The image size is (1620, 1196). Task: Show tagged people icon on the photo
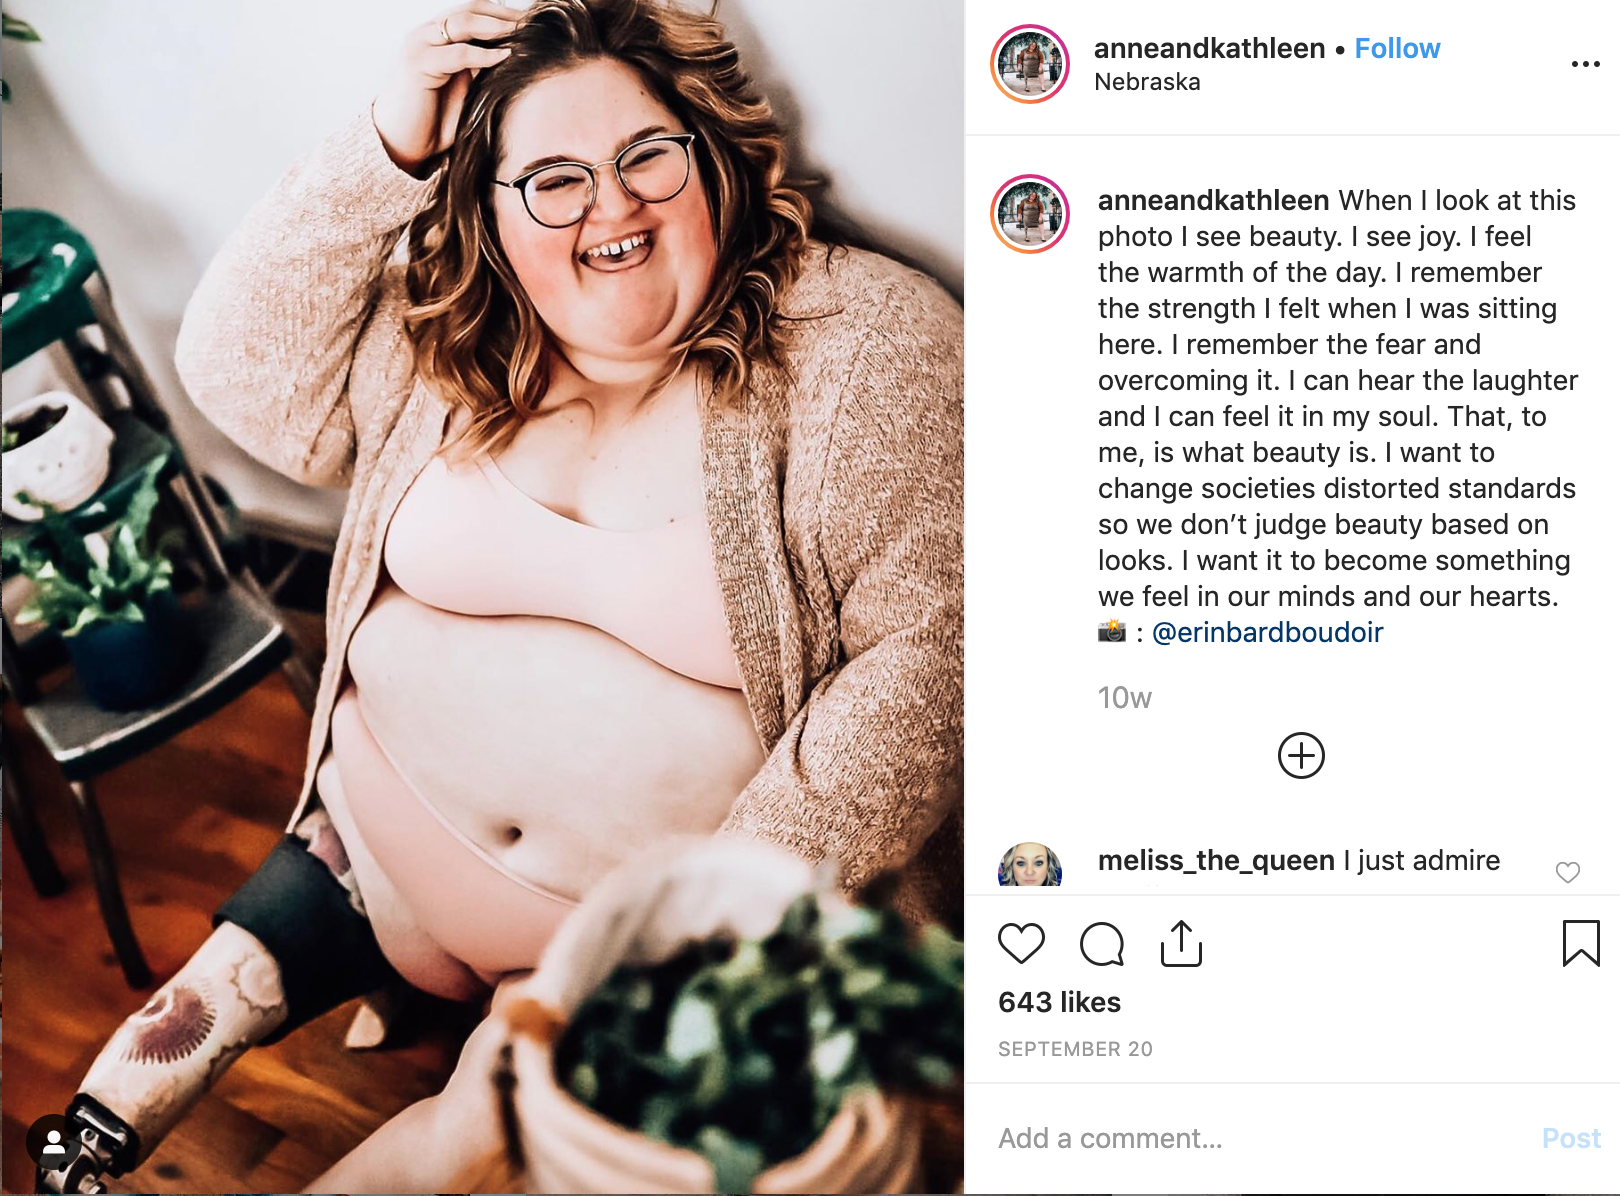click(x=53, y=1142)
